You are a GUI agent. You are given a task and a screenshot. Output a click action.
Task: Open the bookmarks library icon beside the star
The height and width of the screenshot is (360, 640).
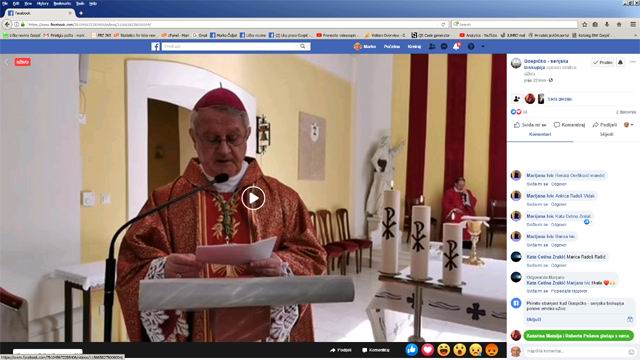(595, 24)
